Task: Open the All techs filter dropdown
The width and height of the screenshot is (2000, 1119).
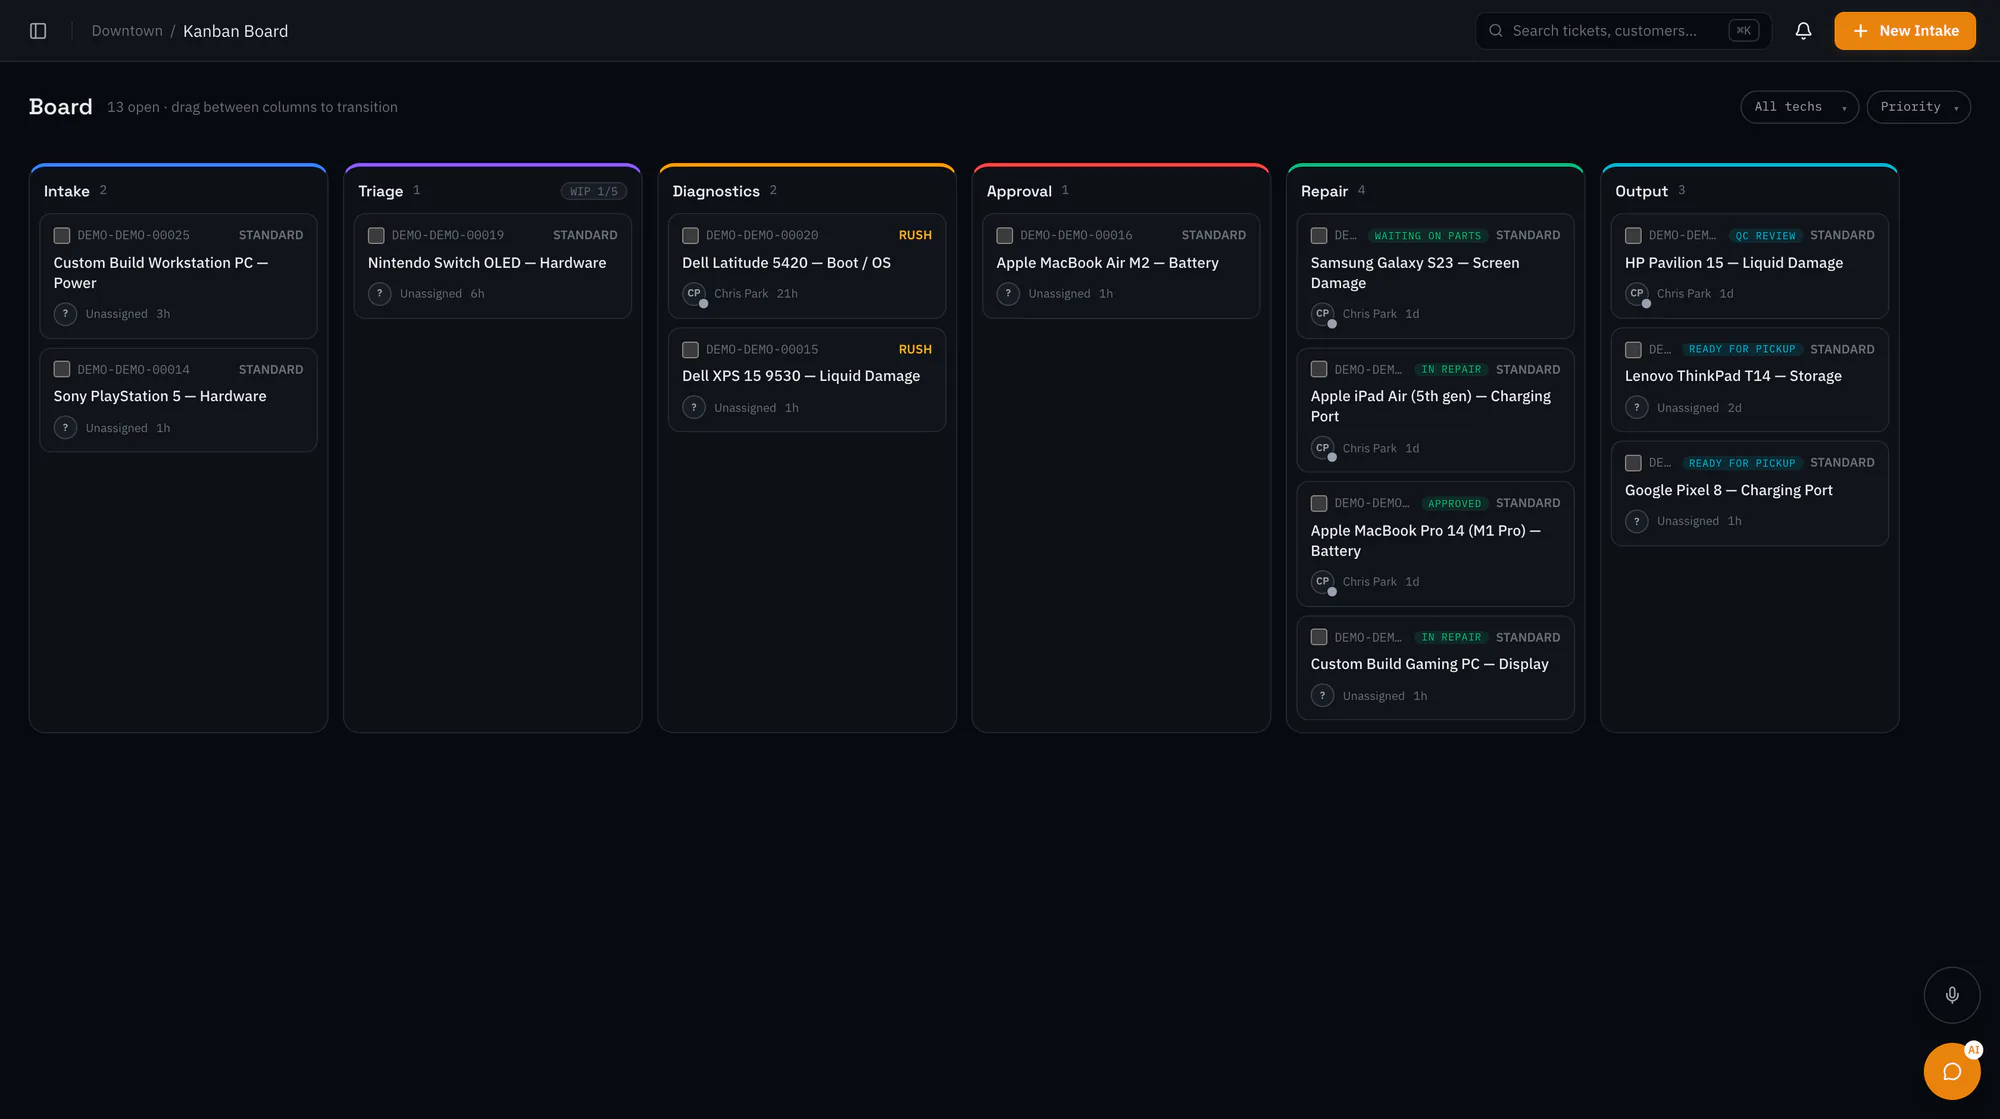Action: (x=1799, y=107)
